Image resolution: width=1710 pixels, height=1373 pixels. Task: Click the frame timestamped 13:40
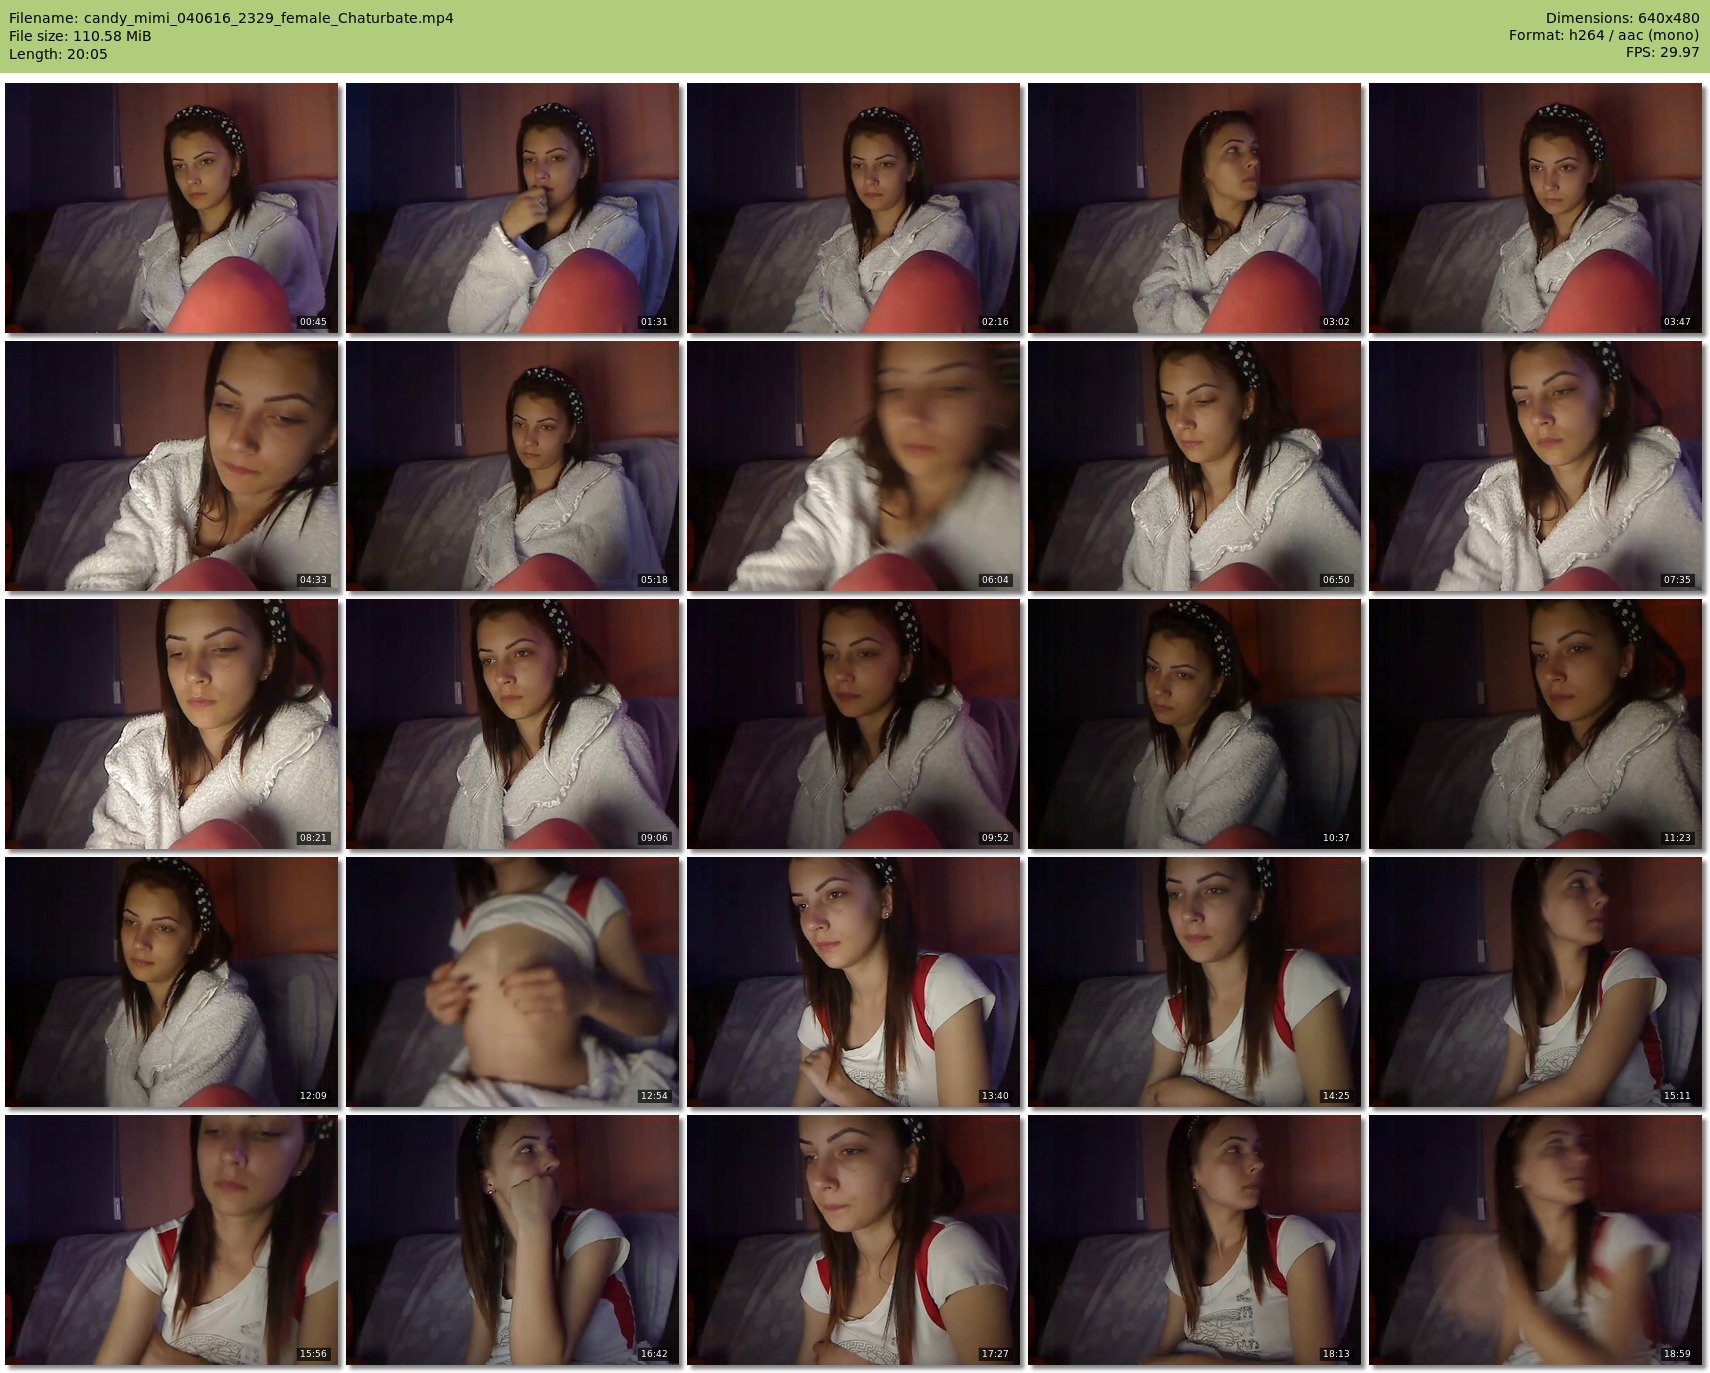pos(854,982)
